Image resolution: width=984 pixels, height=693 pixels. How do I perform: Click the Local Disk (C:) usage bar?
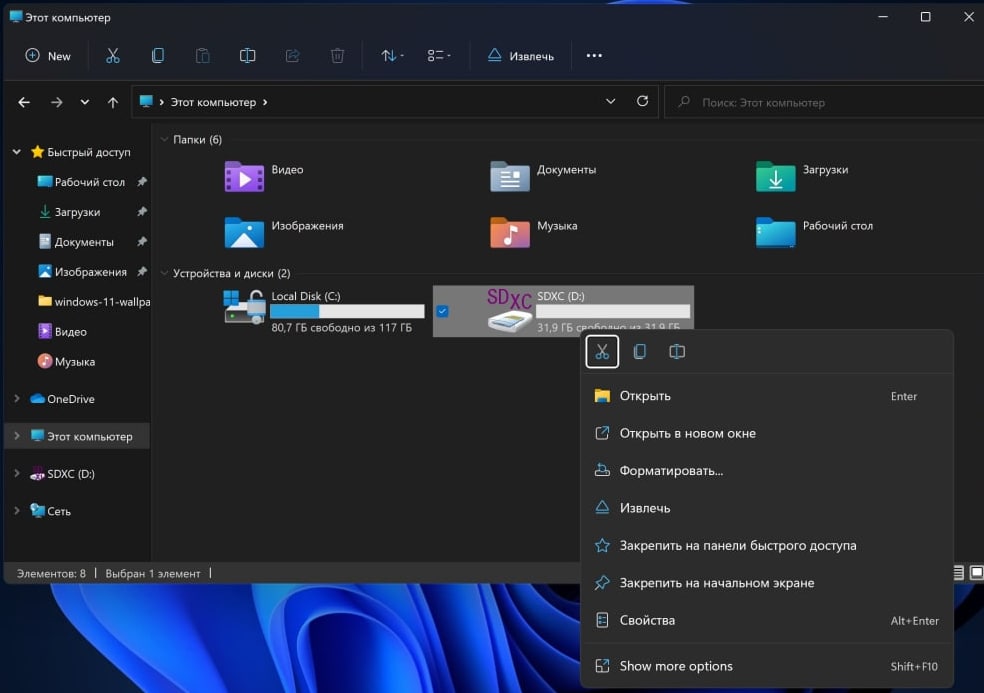[x=347, y=311]
